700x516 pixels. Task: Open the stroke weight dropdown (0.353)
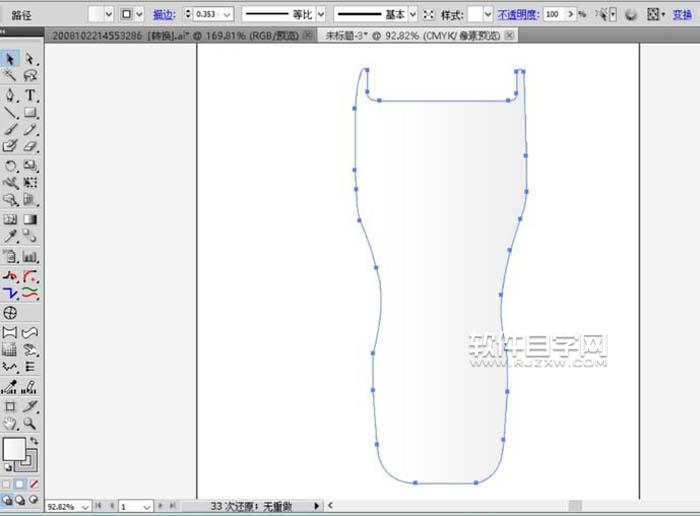pos(226,15)
